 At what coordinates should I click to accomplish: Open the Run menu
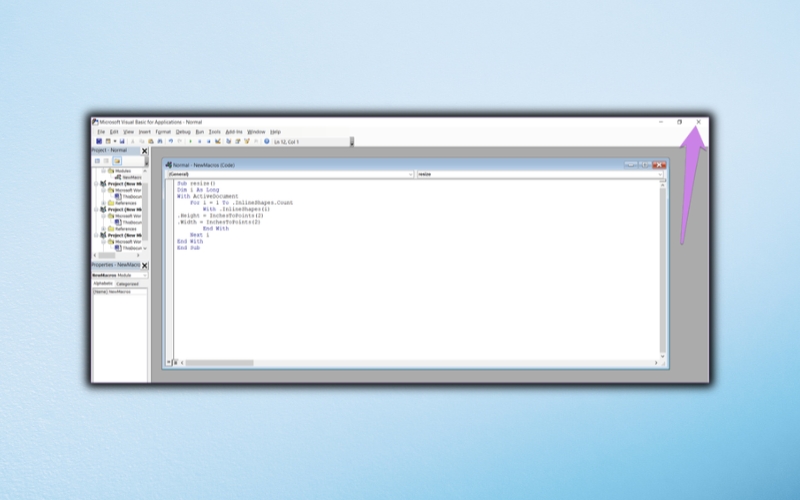[x=199, y=132]
